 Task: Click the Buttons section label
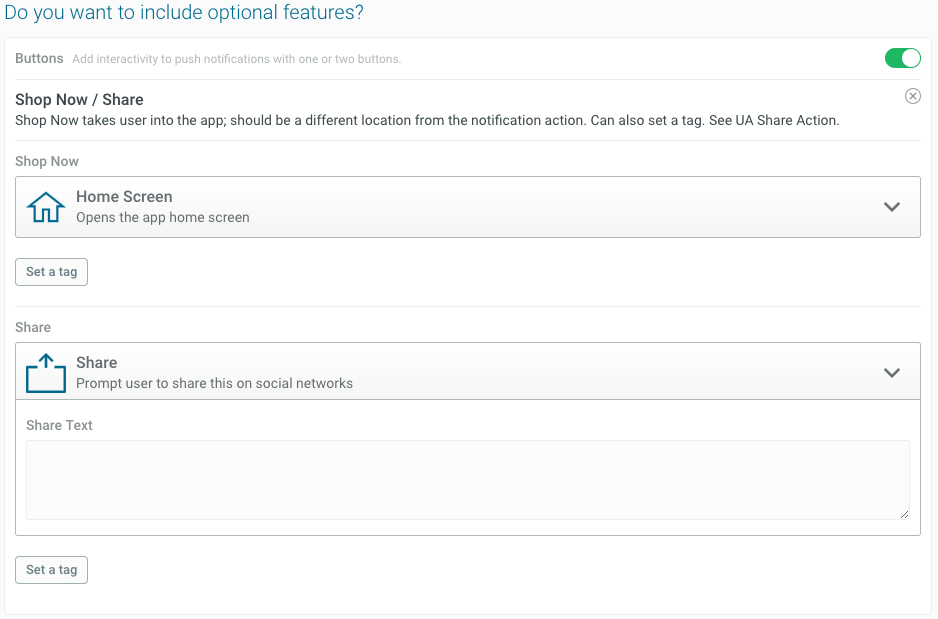[x=39, y=59]
